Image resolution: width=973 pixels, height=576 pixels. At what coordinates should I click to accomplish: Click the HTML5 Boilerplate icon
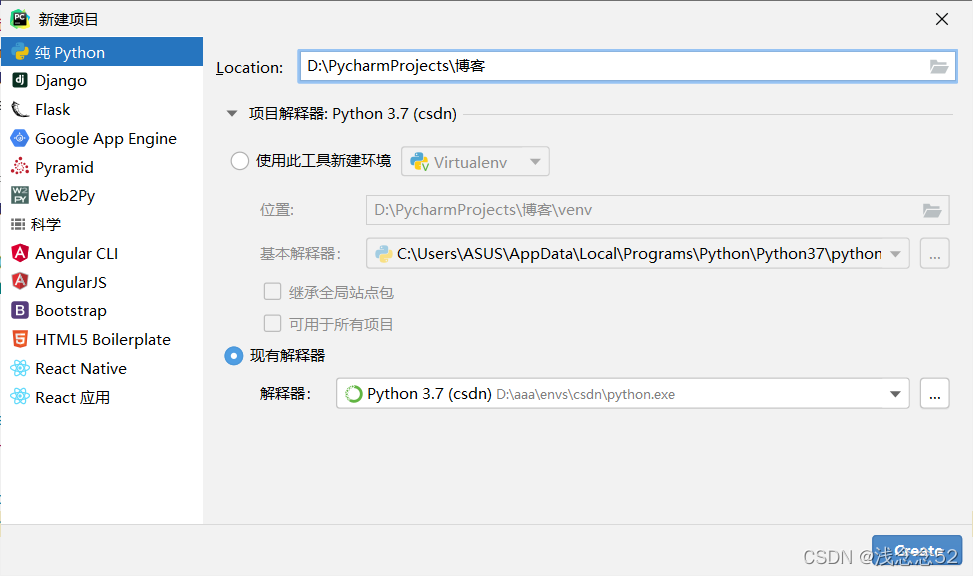point(20,339)
